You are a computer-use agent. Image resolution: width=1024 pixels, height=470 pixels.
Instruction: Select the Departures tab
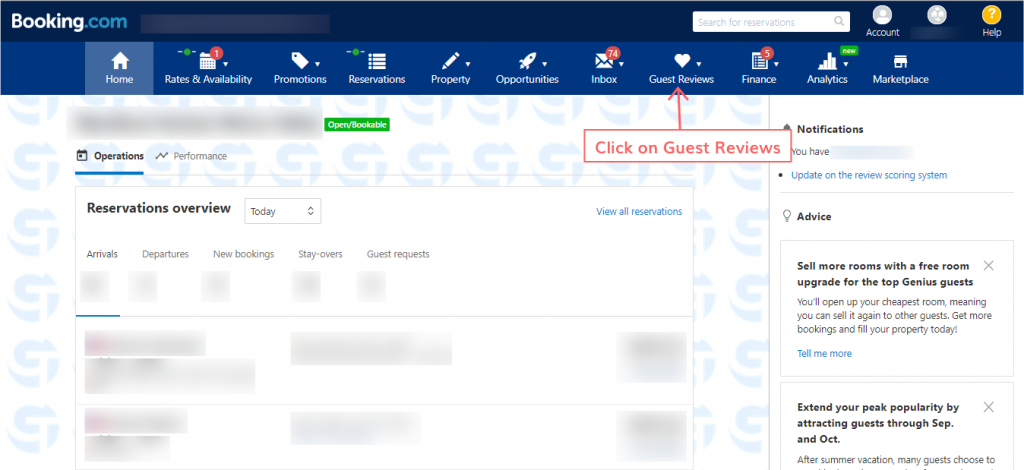coord(165,254)
